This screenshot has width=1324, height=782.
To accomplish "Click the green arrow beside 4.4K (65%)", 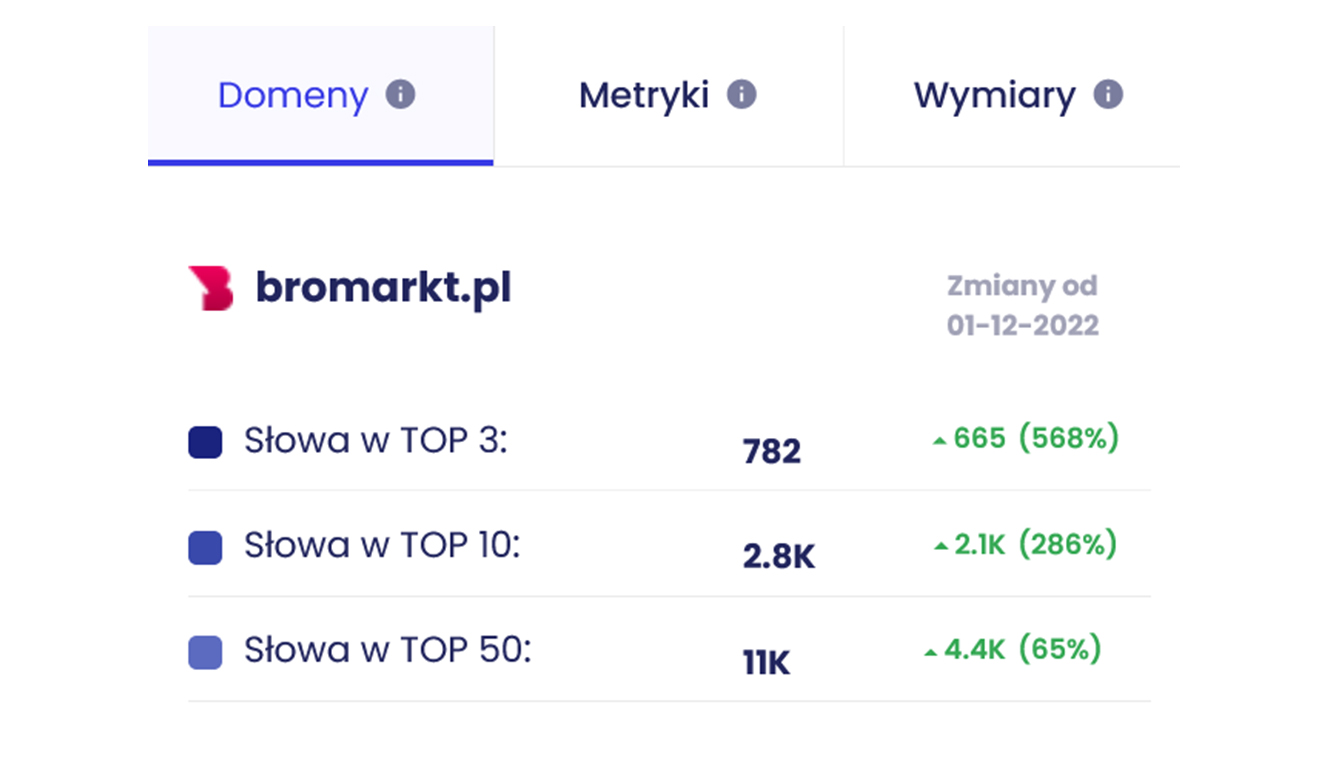I will (x=931, y=653).
